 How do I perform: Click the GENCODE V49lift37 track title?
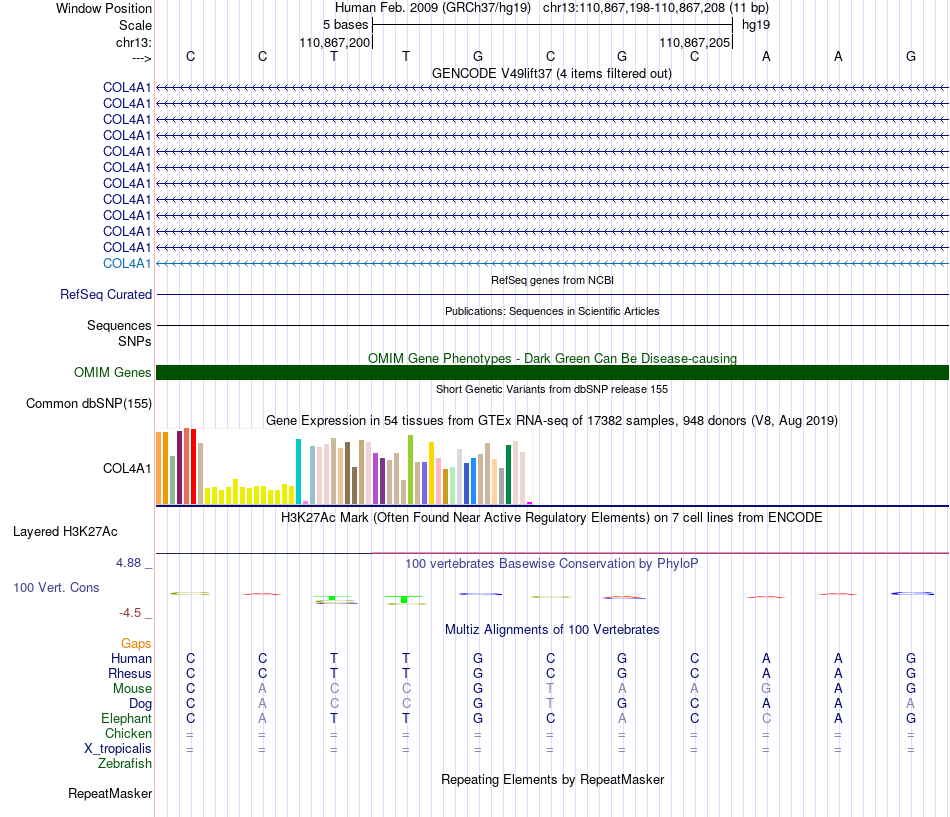(x=552, y=73)
